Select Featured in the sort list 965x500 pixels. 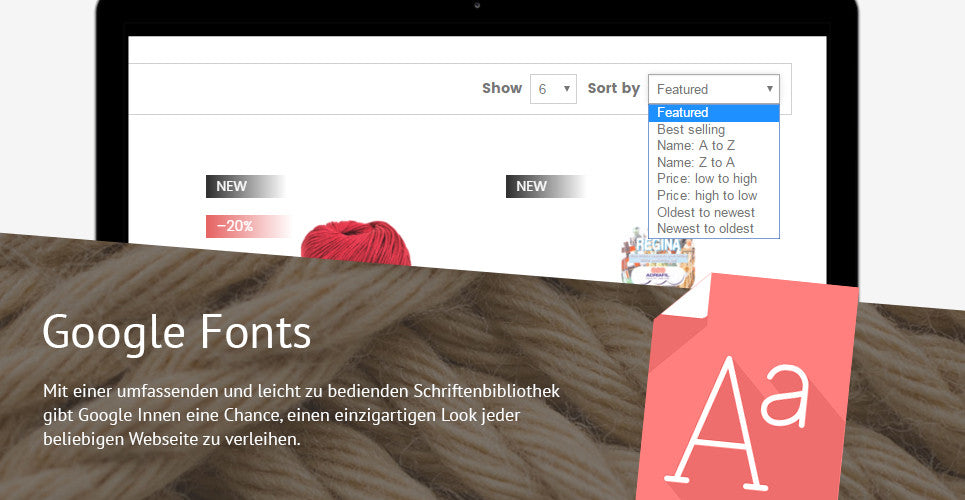pos(713,113)
